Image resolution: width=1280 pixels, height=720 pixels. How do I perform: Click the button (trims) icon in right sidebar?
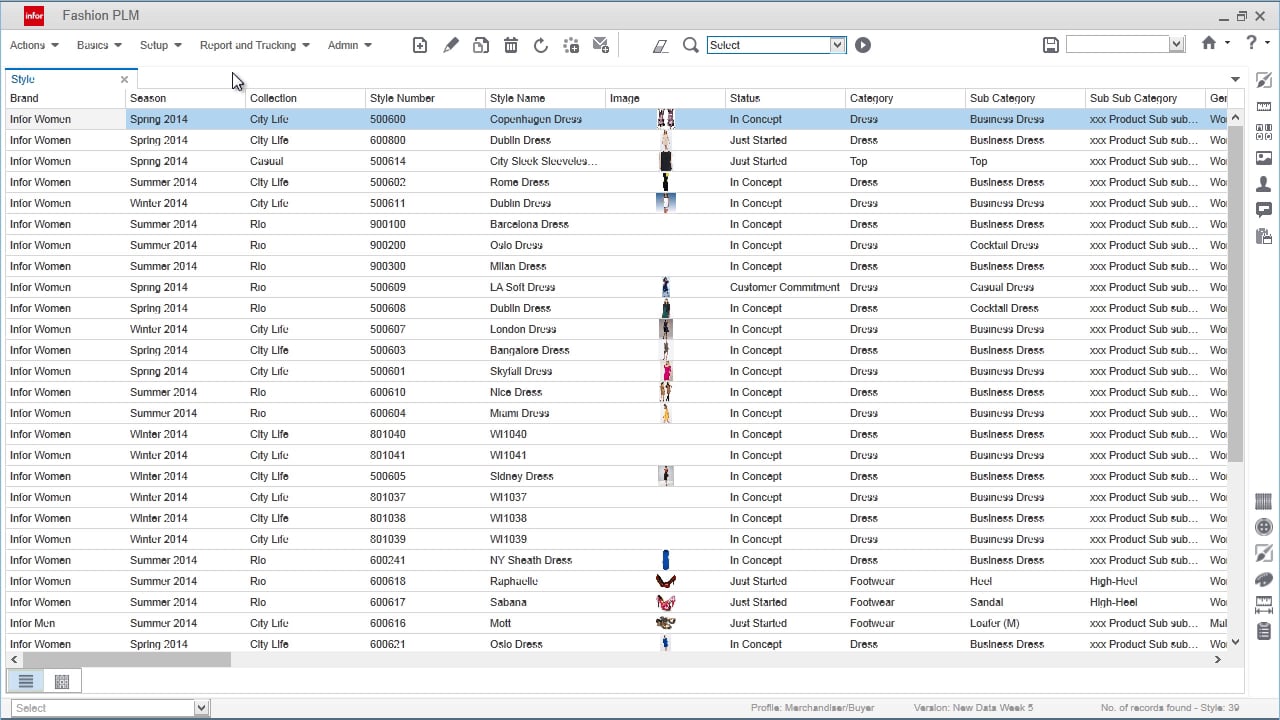pos(1264,527)
